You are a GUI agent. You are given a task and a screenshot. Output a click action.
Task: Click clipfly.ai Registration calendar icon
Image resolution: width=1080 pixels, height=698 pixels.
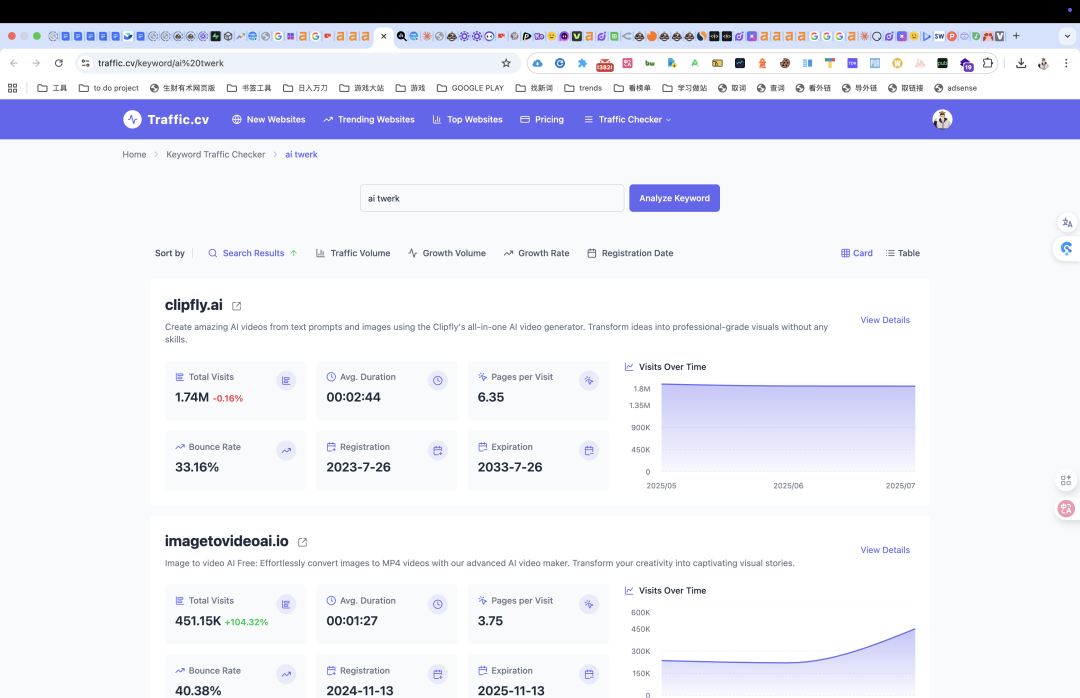point(437,451)
